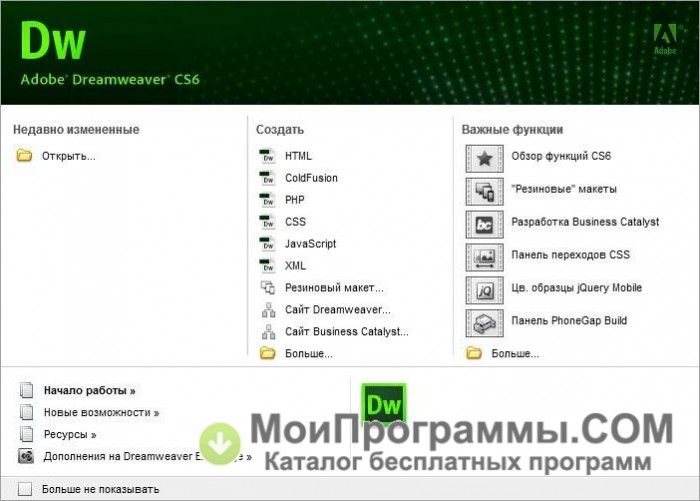The image size is (700, 501).
Task: Click the star icon for Обзор функций CS6
Action: click(484, 159)
